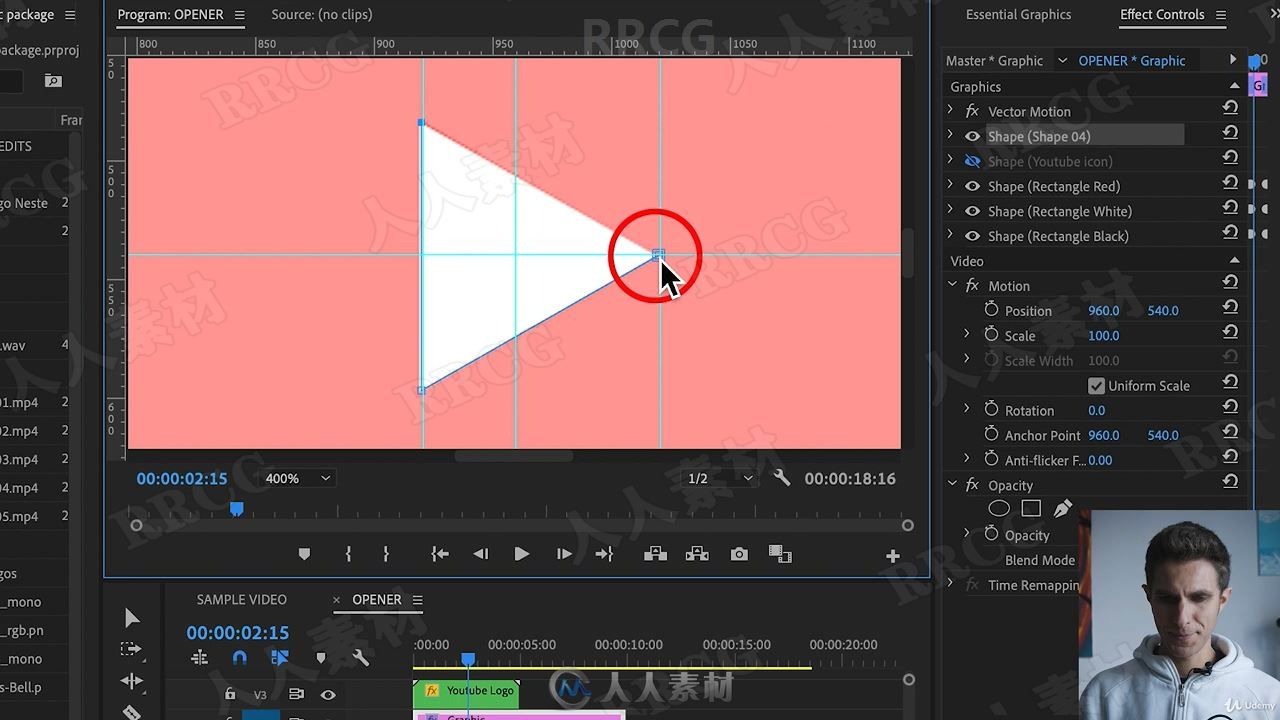
Task: Click the Add Marker button
Action: pos(304,554)
